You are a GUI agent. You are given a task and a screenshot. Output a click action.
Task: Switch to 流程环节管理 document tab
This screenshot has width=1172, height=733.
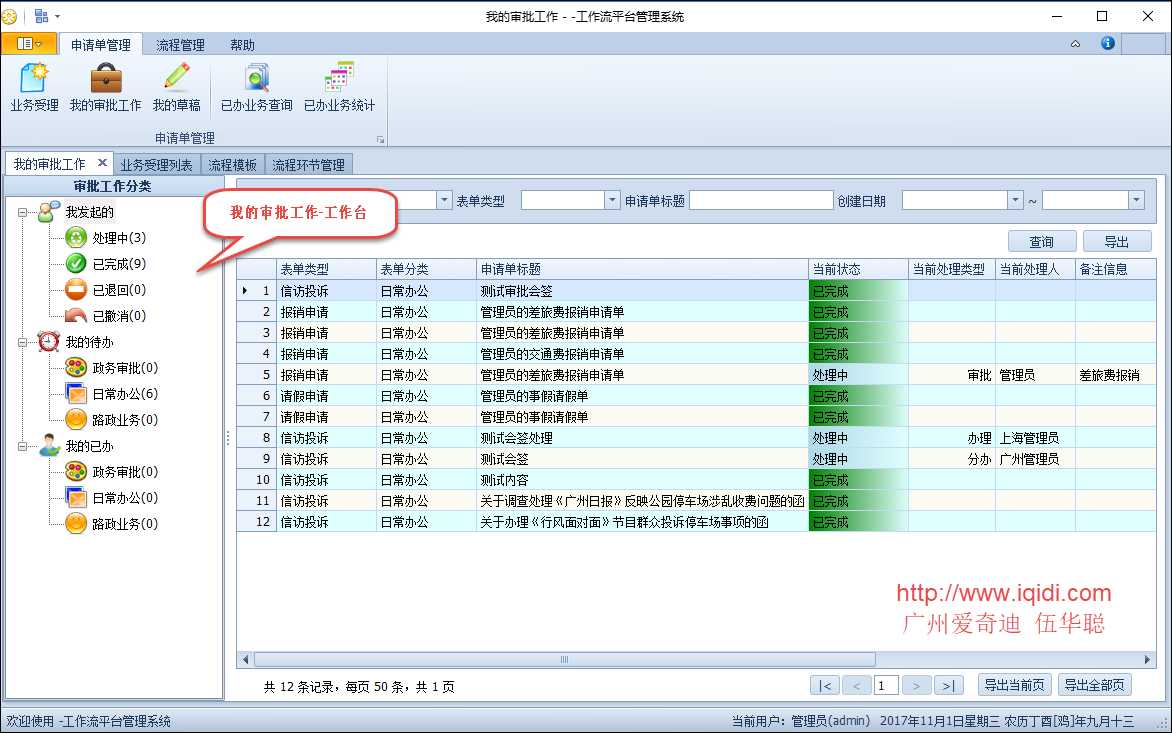308,165
